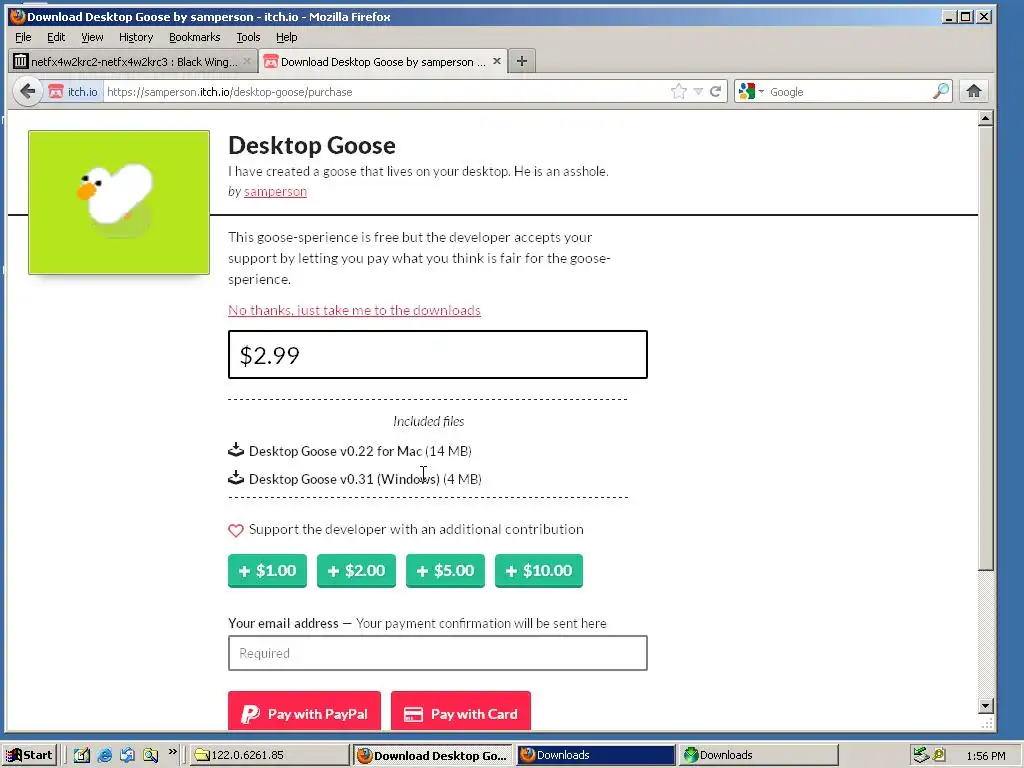
Task: Open the samperson author link
Action: click(275, 191)
